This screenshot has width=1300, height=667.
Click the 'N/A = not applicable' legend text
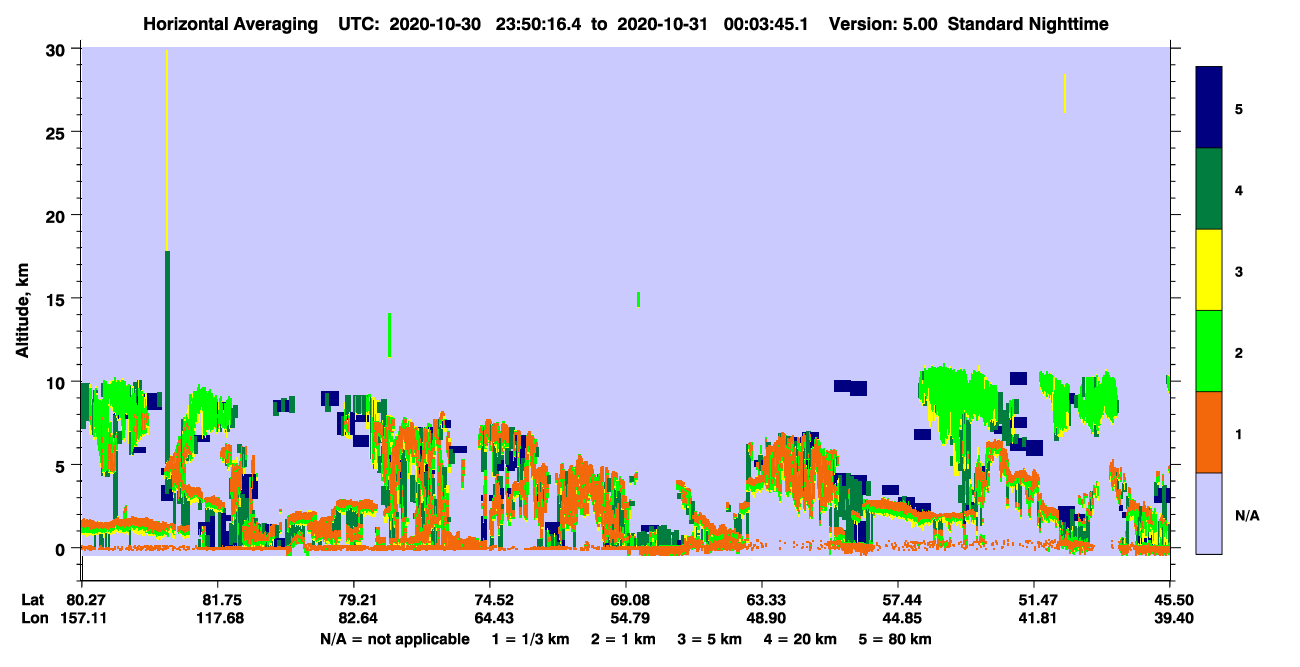coord(394,639)
